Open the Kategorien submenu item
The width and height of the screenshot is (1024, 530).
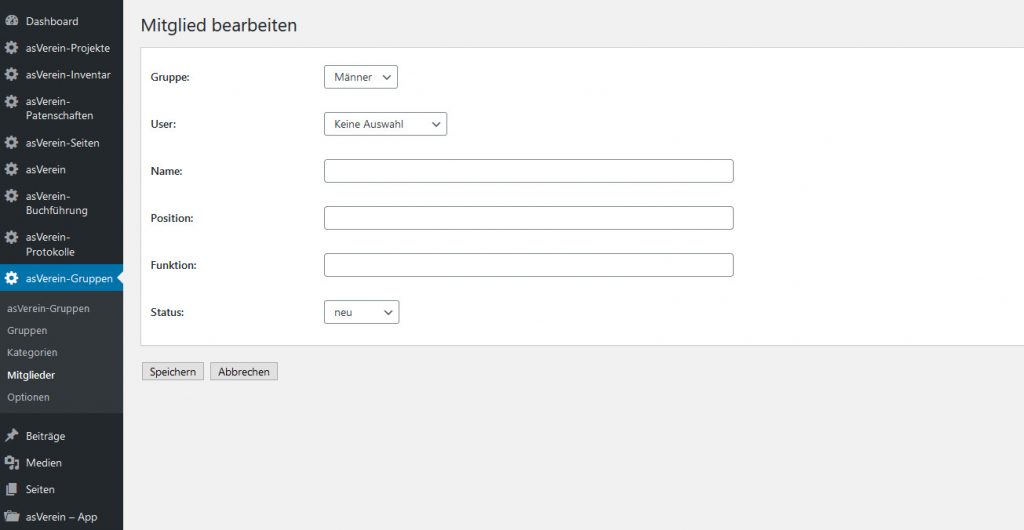[32, 352]
